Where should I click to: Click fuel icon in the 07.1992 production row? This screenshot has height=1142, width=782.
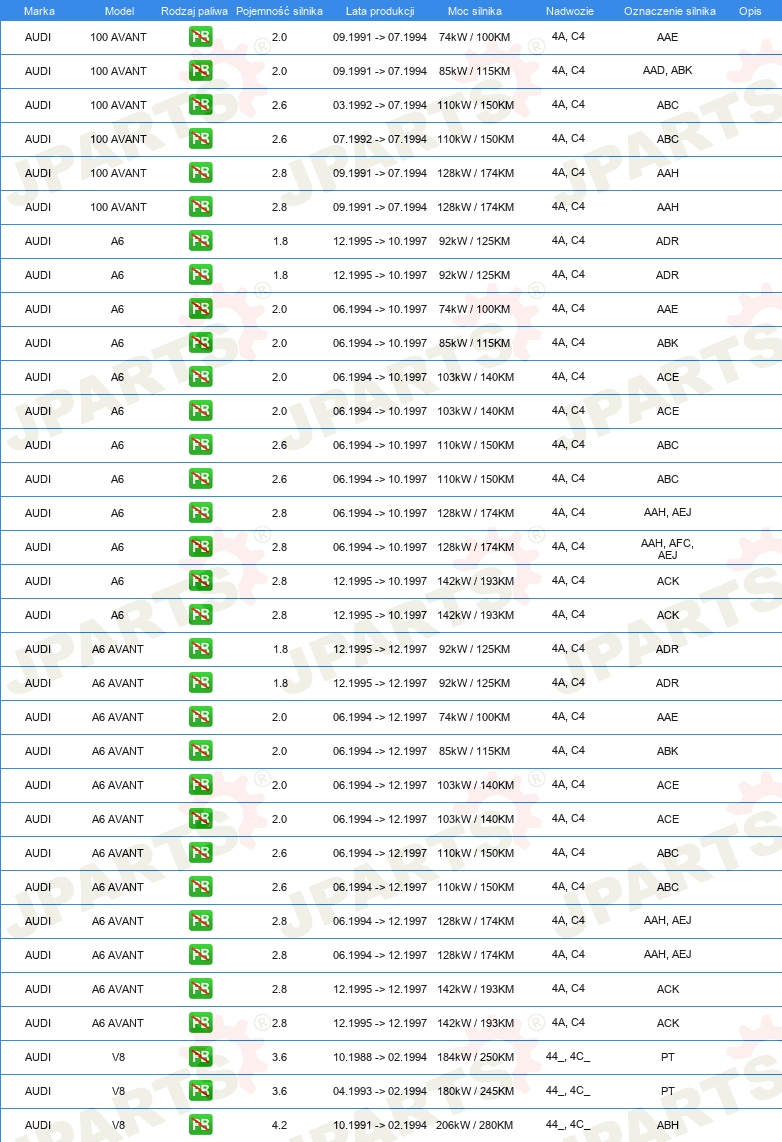(x=200, y=138)
